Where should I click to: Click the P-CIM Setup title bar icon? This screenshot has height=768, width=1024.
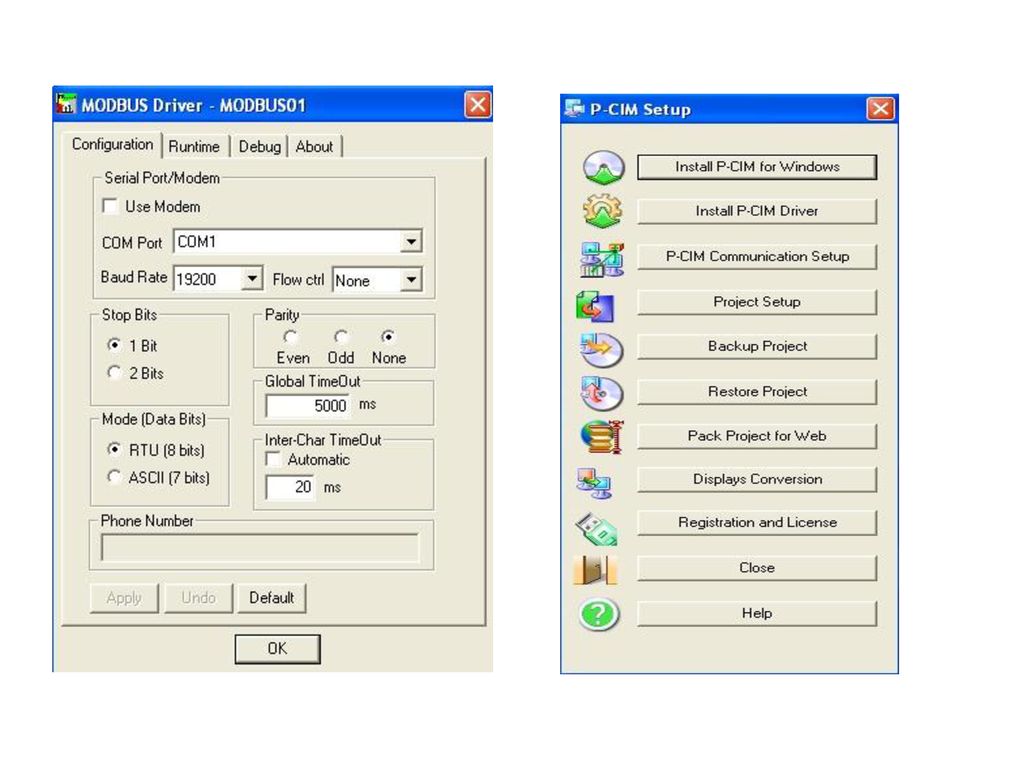pyautogui.click(x=574, y=108)
